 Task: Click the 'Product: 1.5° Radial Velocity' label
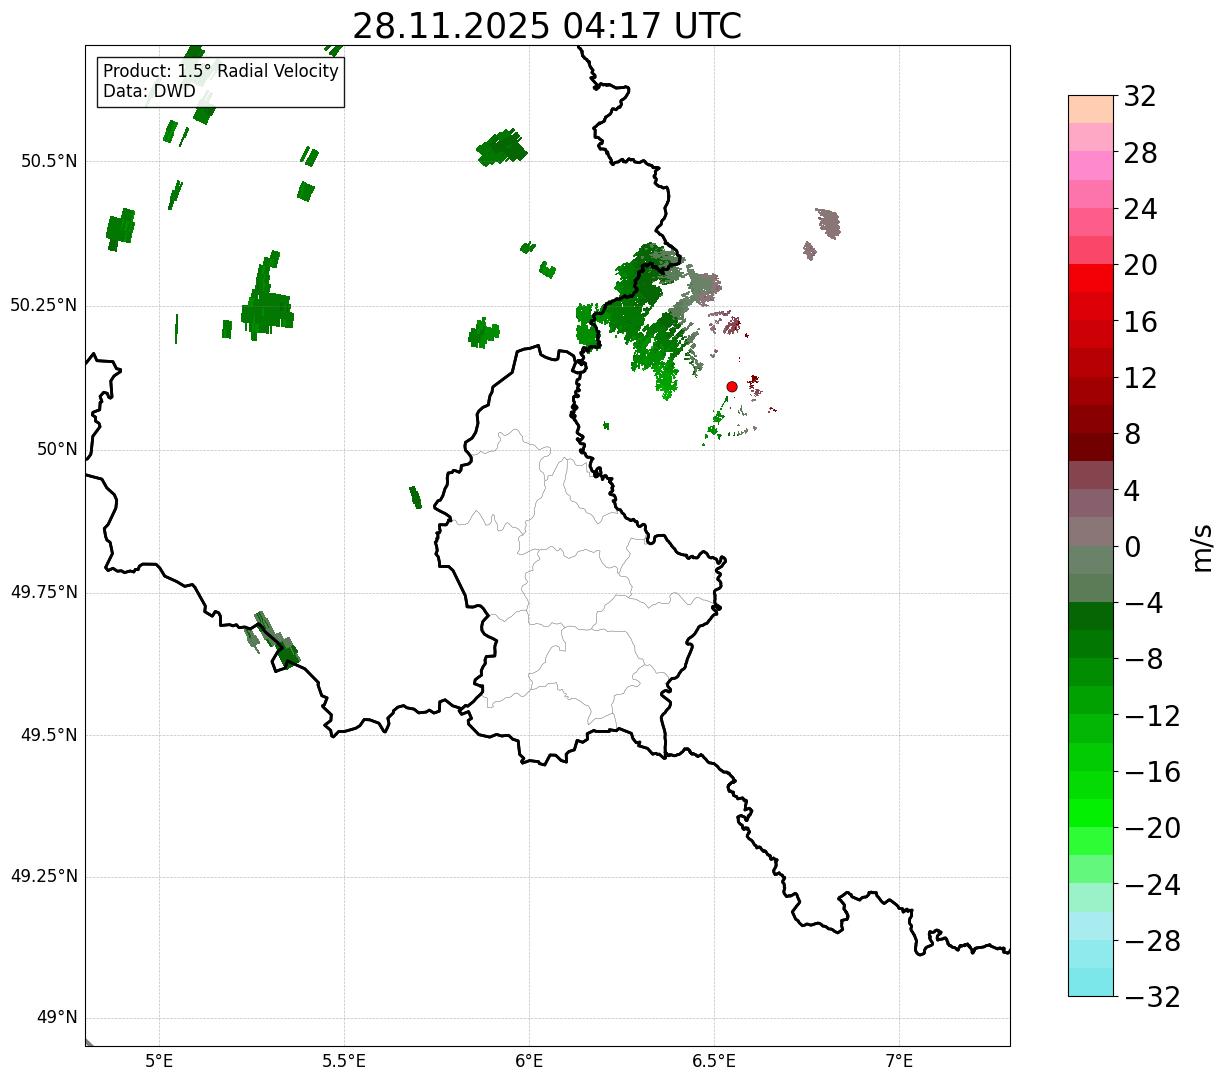coord(221,72)
